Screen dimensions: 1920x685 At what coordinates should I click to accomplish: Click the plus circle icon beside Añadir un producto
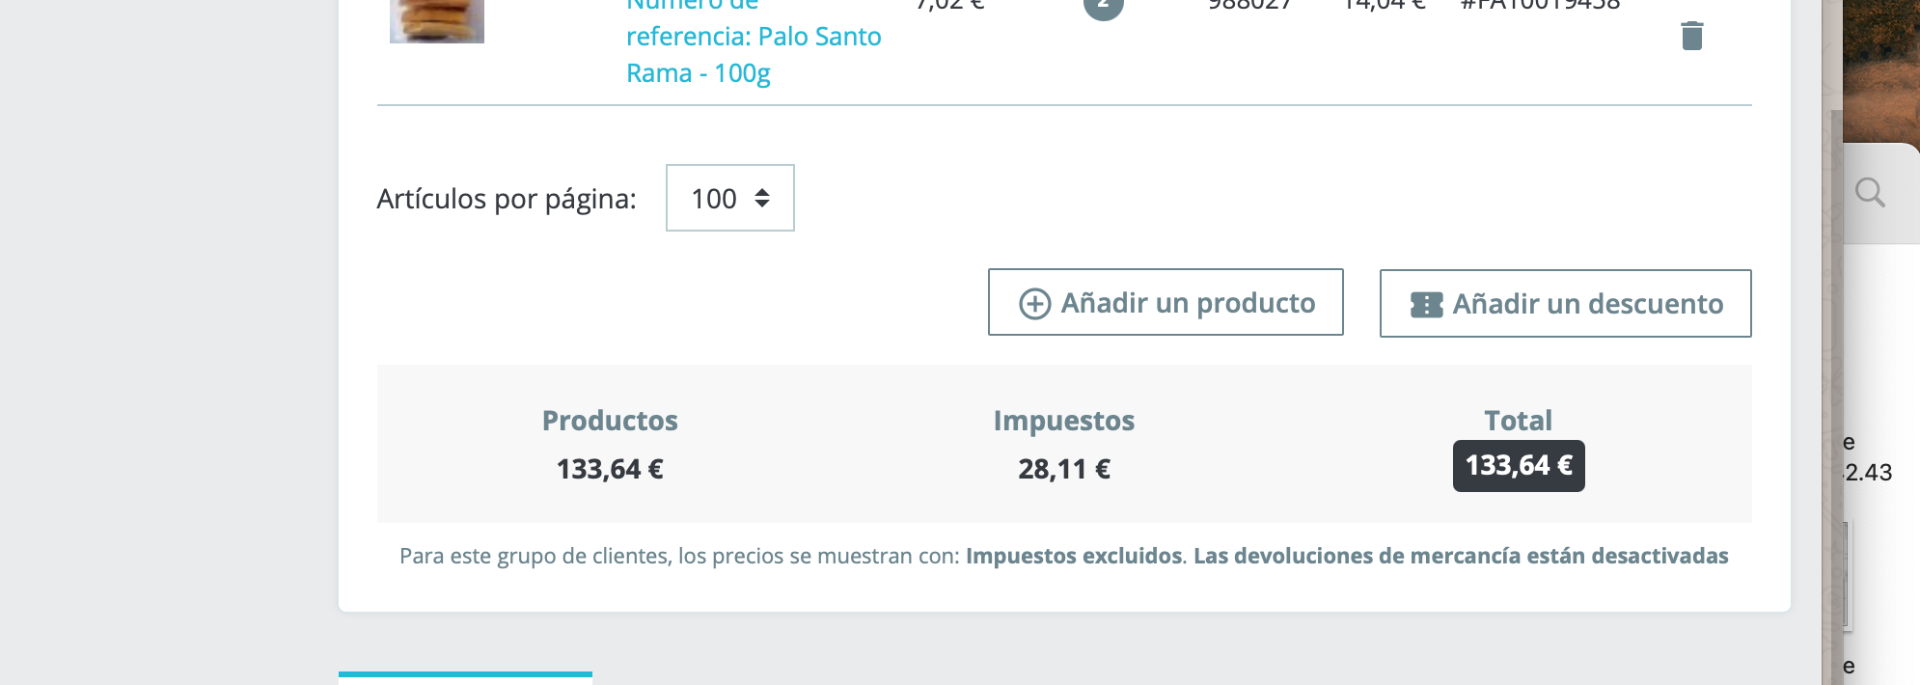click(x=1034, y=304)
